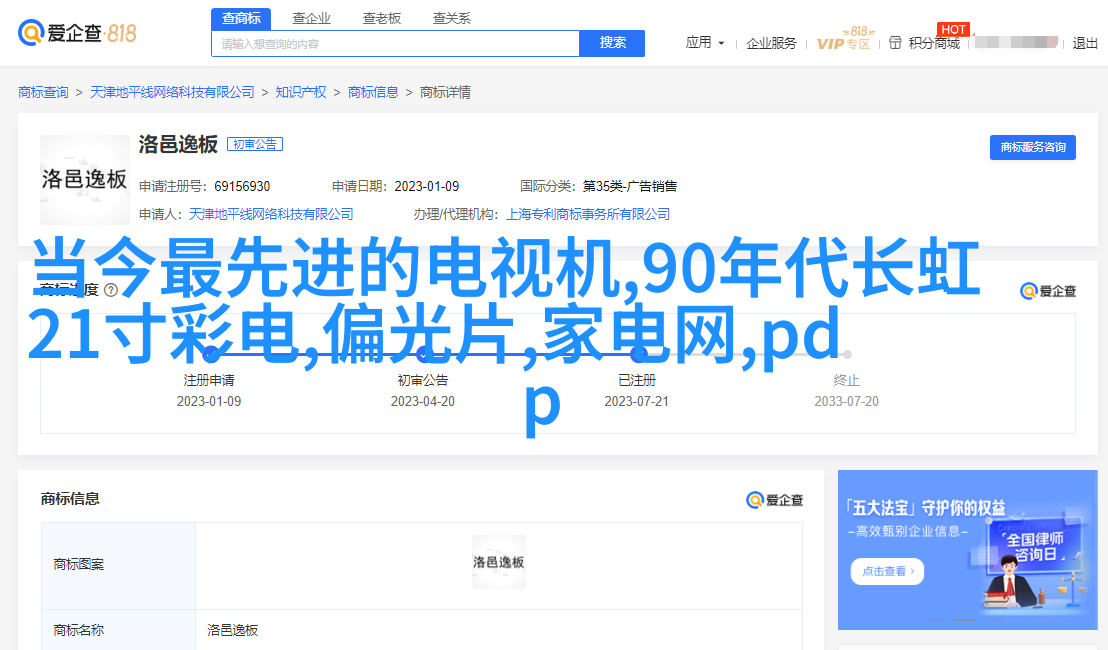
Task: Click the 爱企查 logo in header
Action: pyautogui.click(x=77, y=32)
